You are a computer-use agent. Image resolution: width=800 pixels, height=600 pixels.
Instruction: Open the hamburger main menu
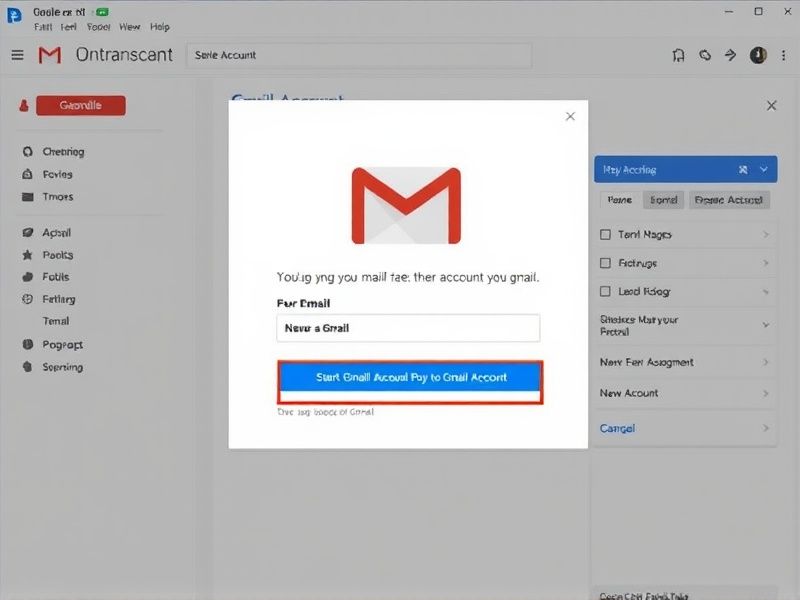click(17, 55)
